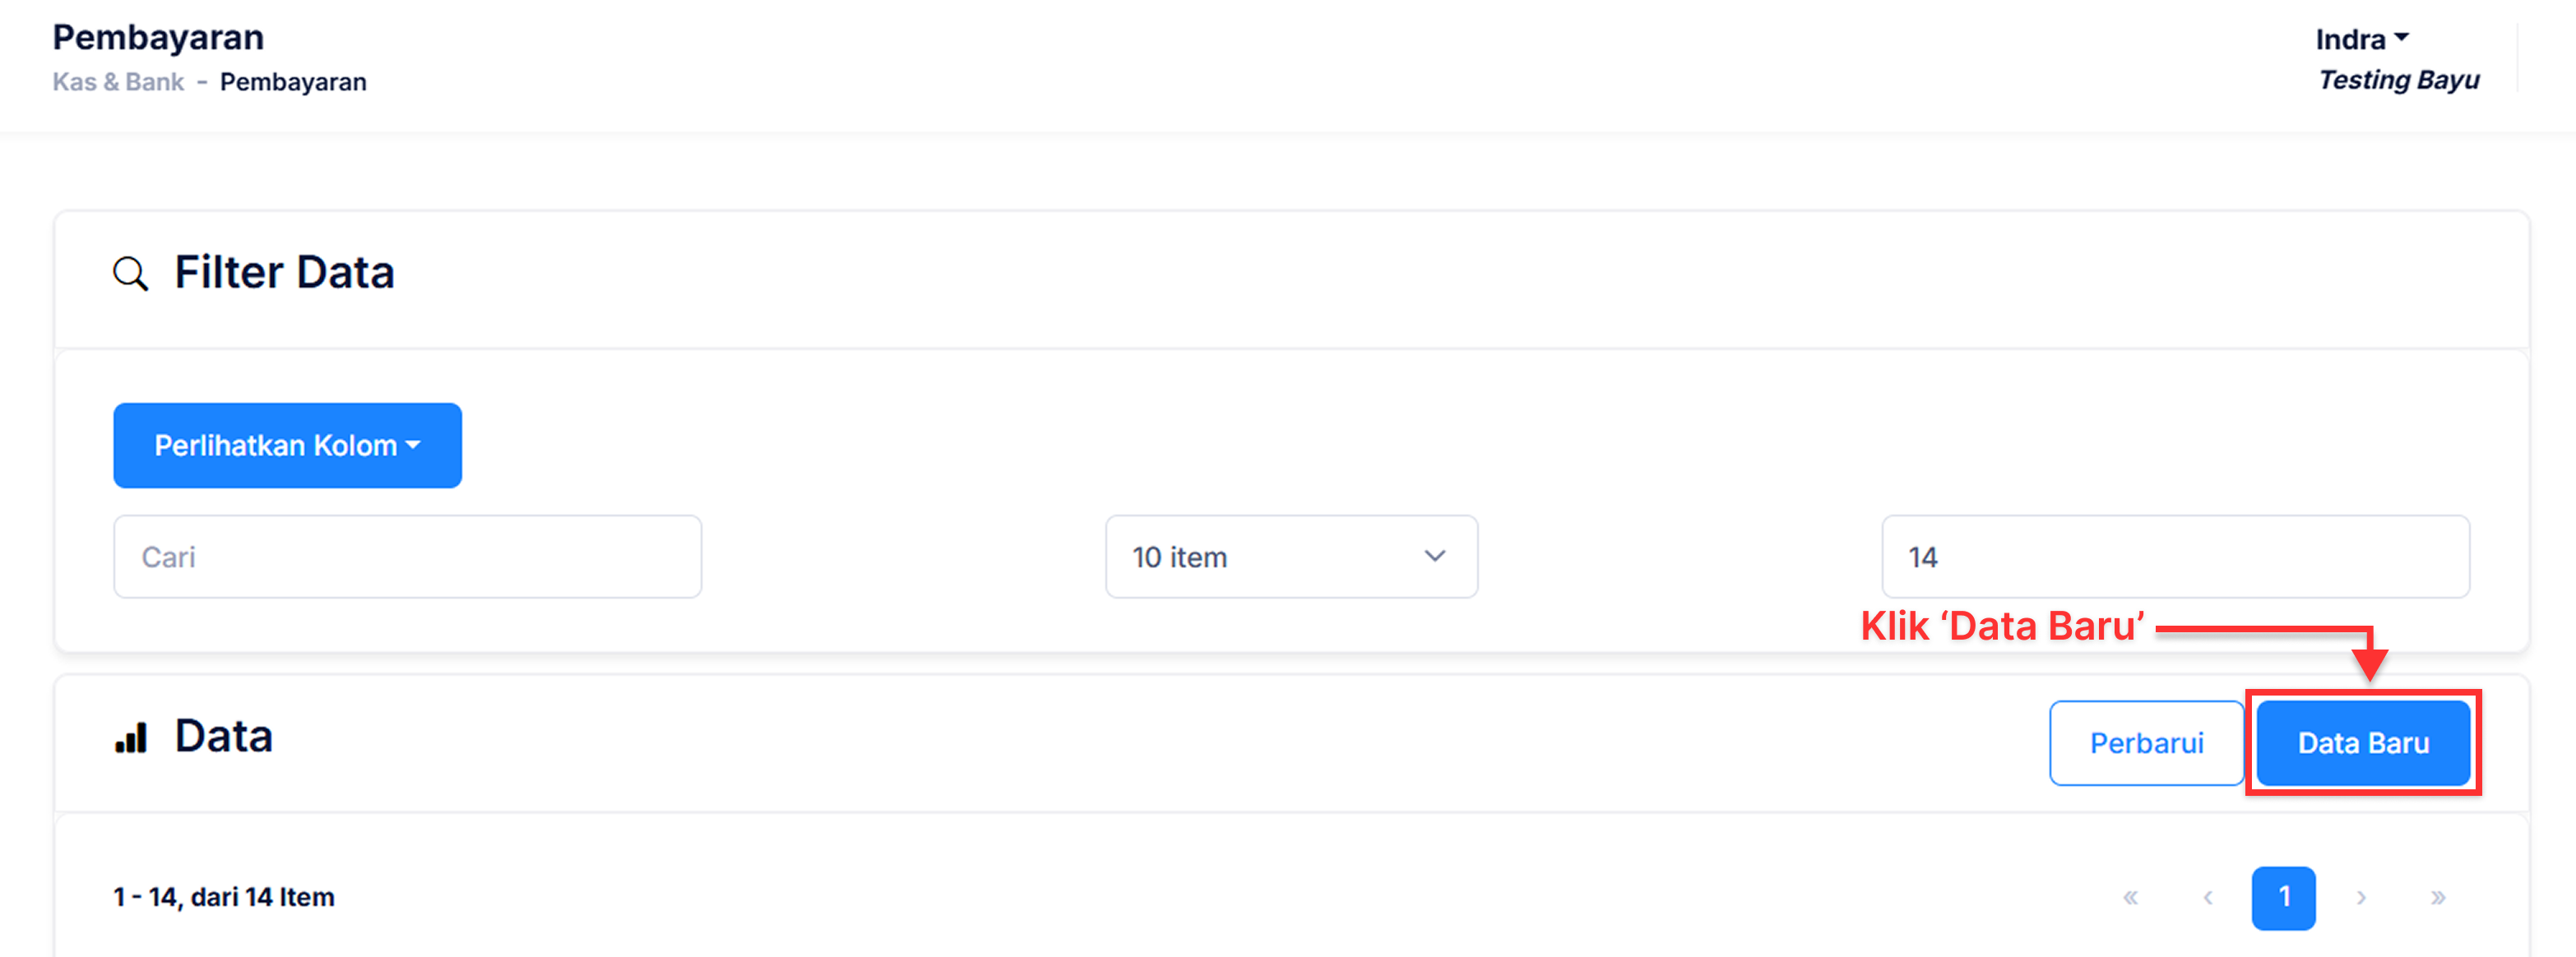Click the bar chart icon beside Data

131,738
